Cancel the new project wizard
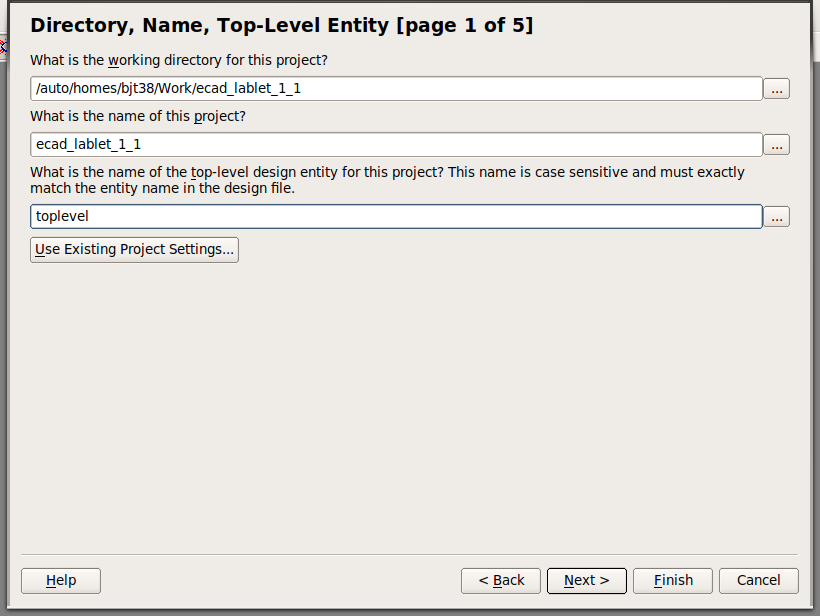 click(x=758, y=580)
